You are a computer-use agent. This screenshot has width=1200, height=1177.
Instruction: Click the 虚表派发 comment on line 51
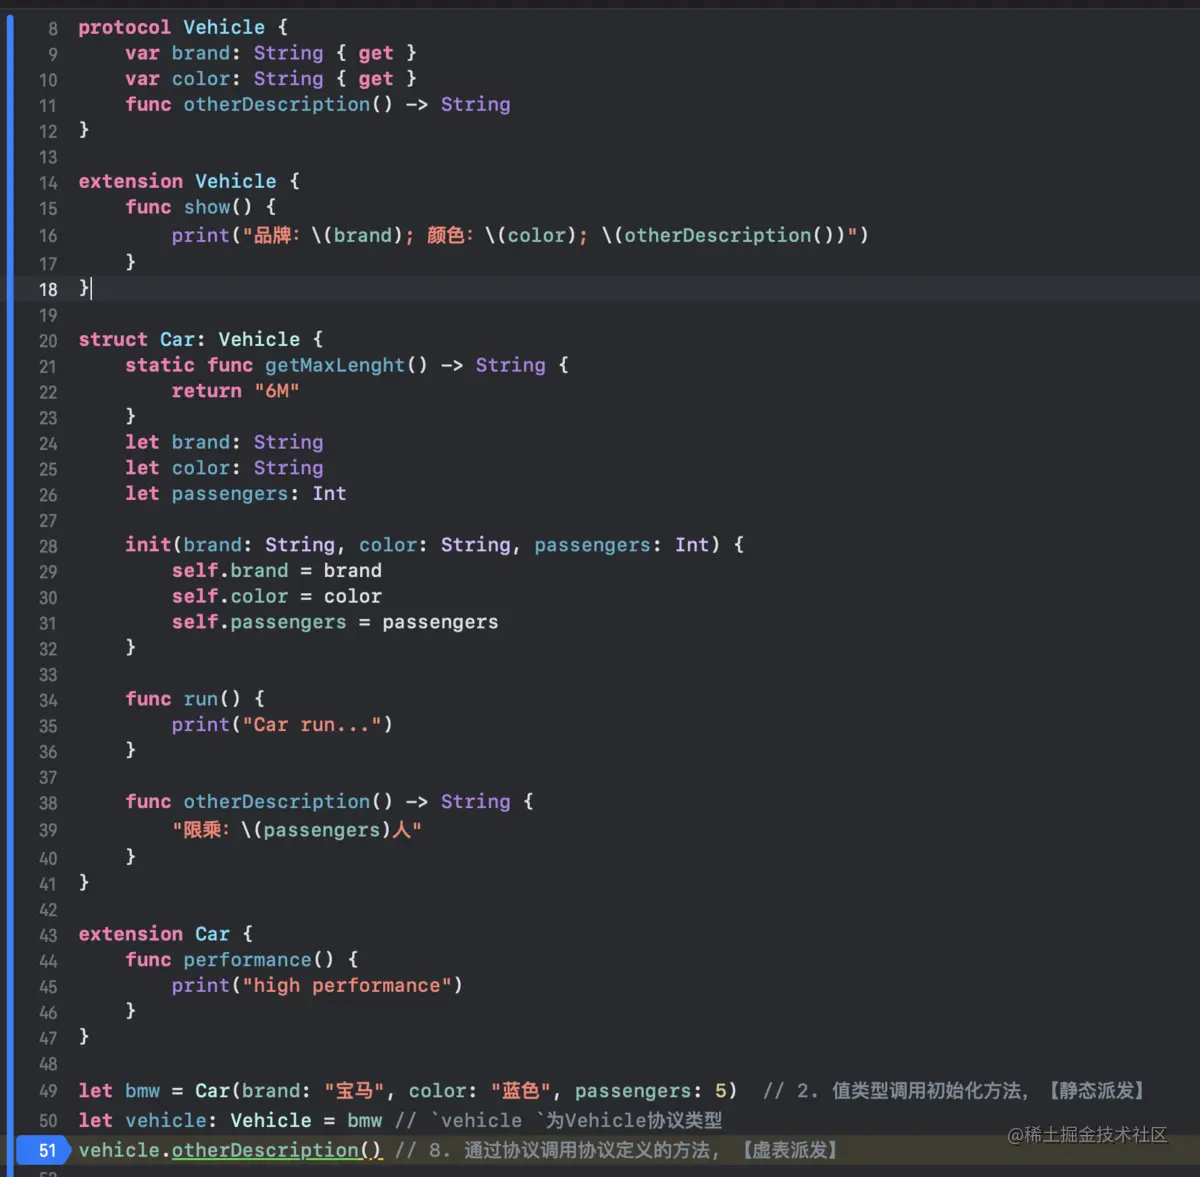[x=616, y=1151]
